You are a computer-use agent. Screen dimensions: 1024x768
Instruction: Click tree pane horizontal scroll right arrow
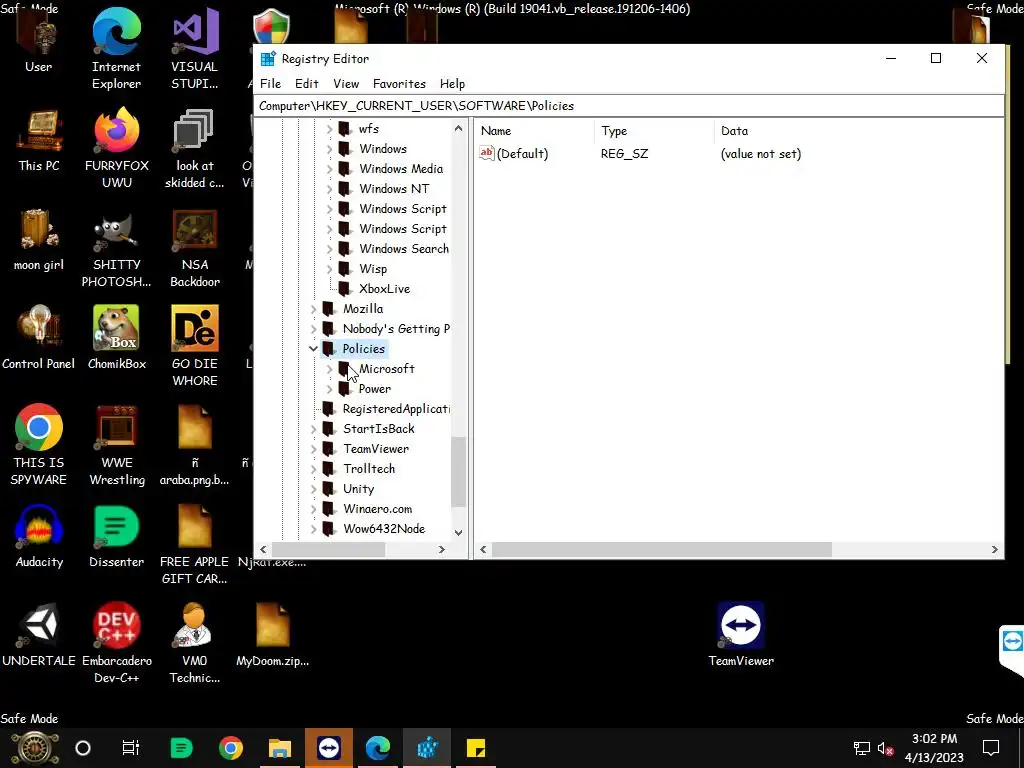(x=442, y=550)
